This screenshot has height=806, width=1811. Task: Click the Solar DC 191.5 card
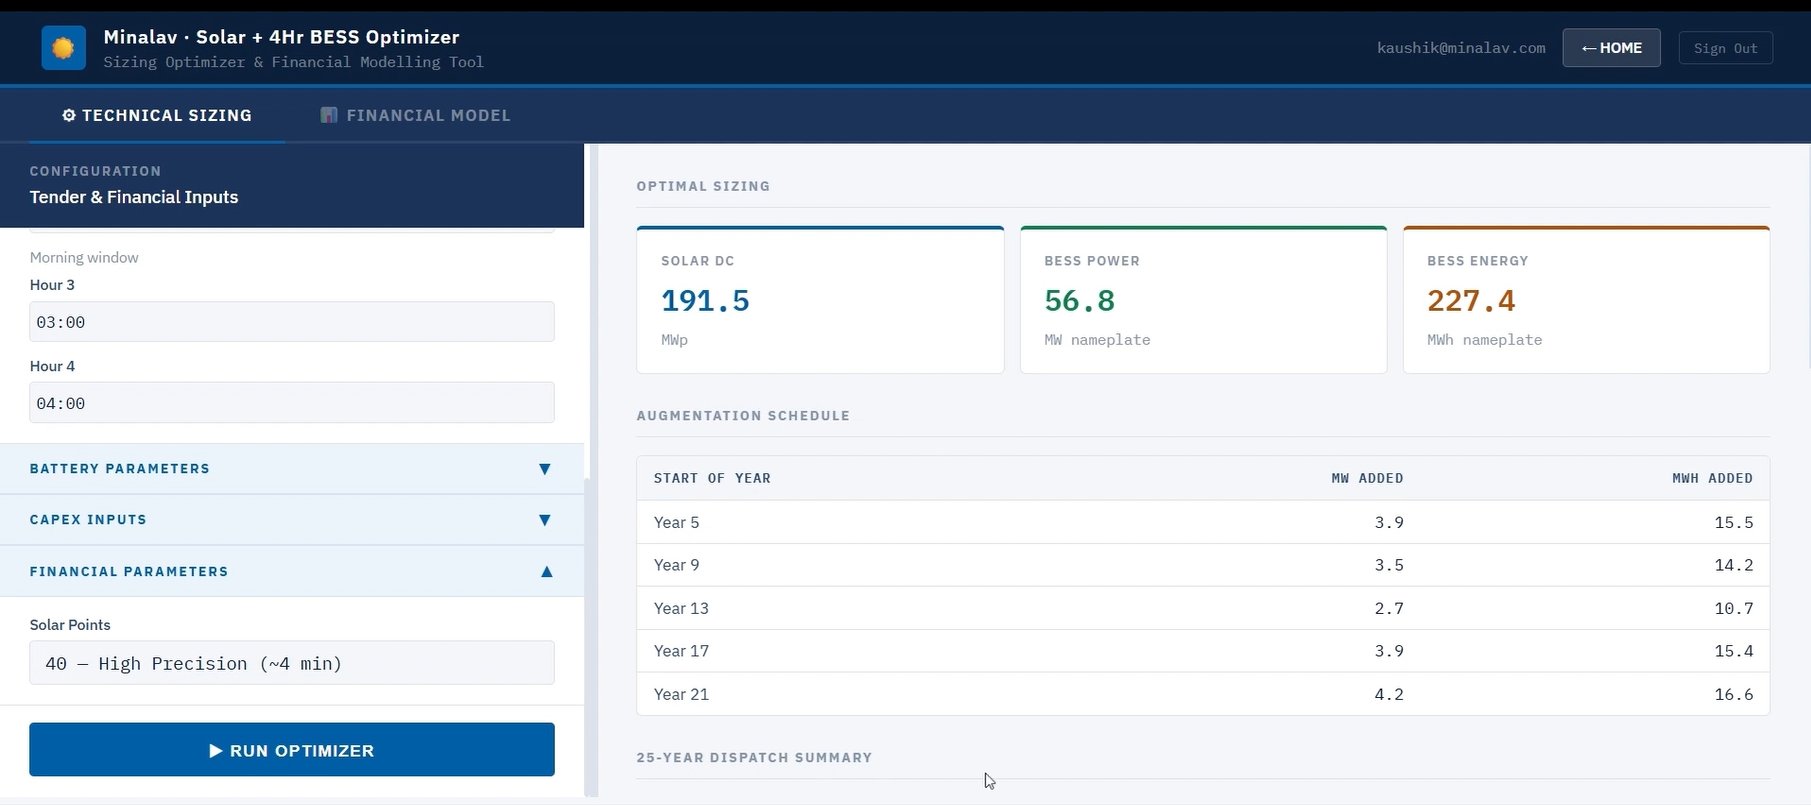pyautogui.click(x=820, y=300)
